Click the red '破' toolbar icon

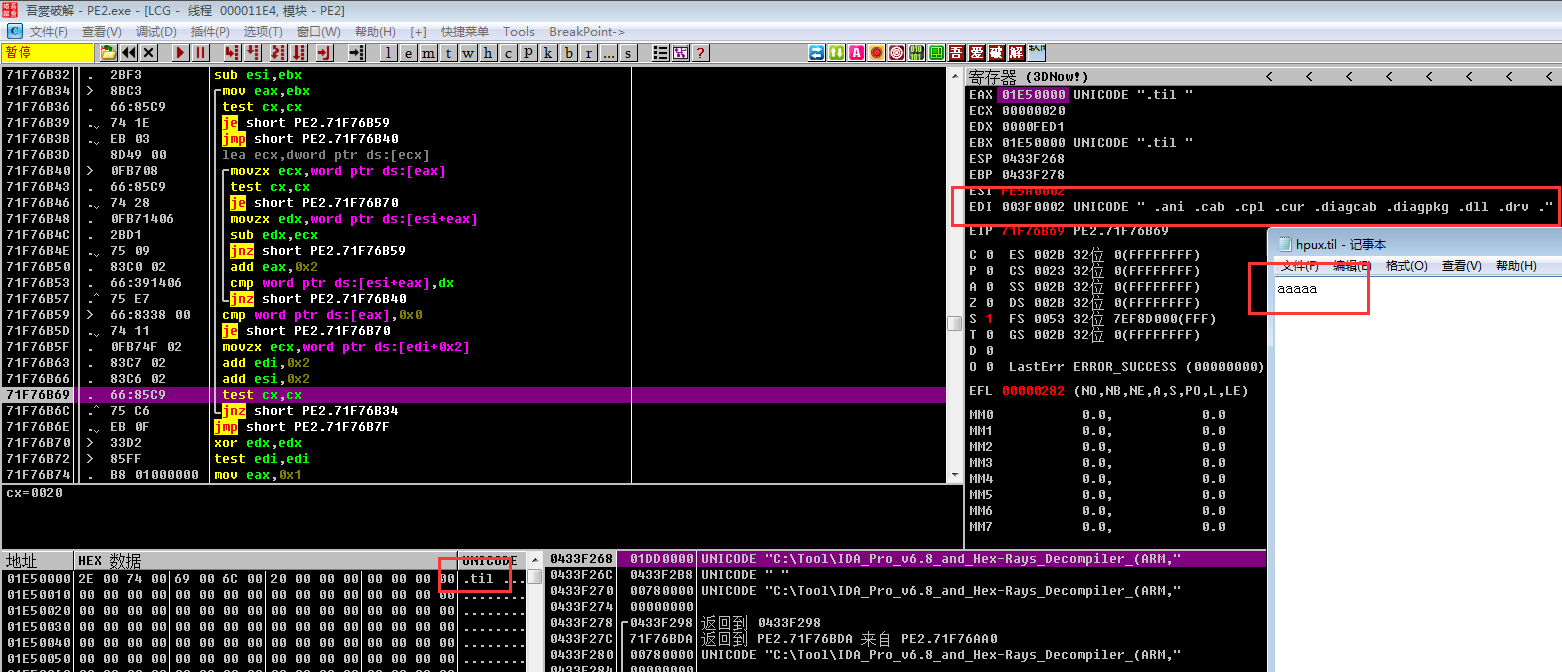(996, 53)
